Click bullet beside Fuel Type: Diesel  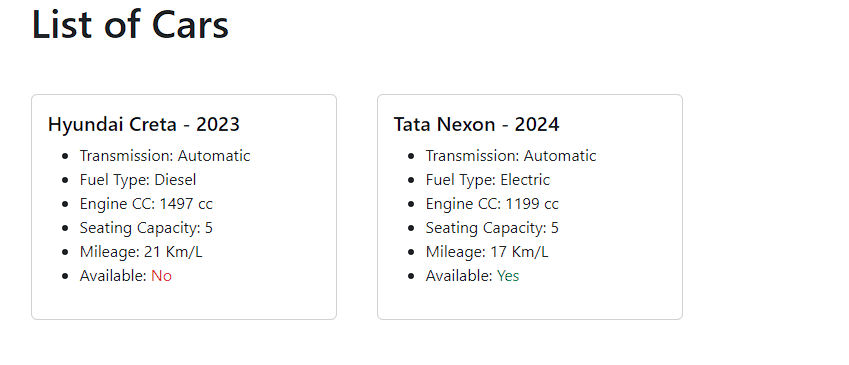tap(66, 180)
